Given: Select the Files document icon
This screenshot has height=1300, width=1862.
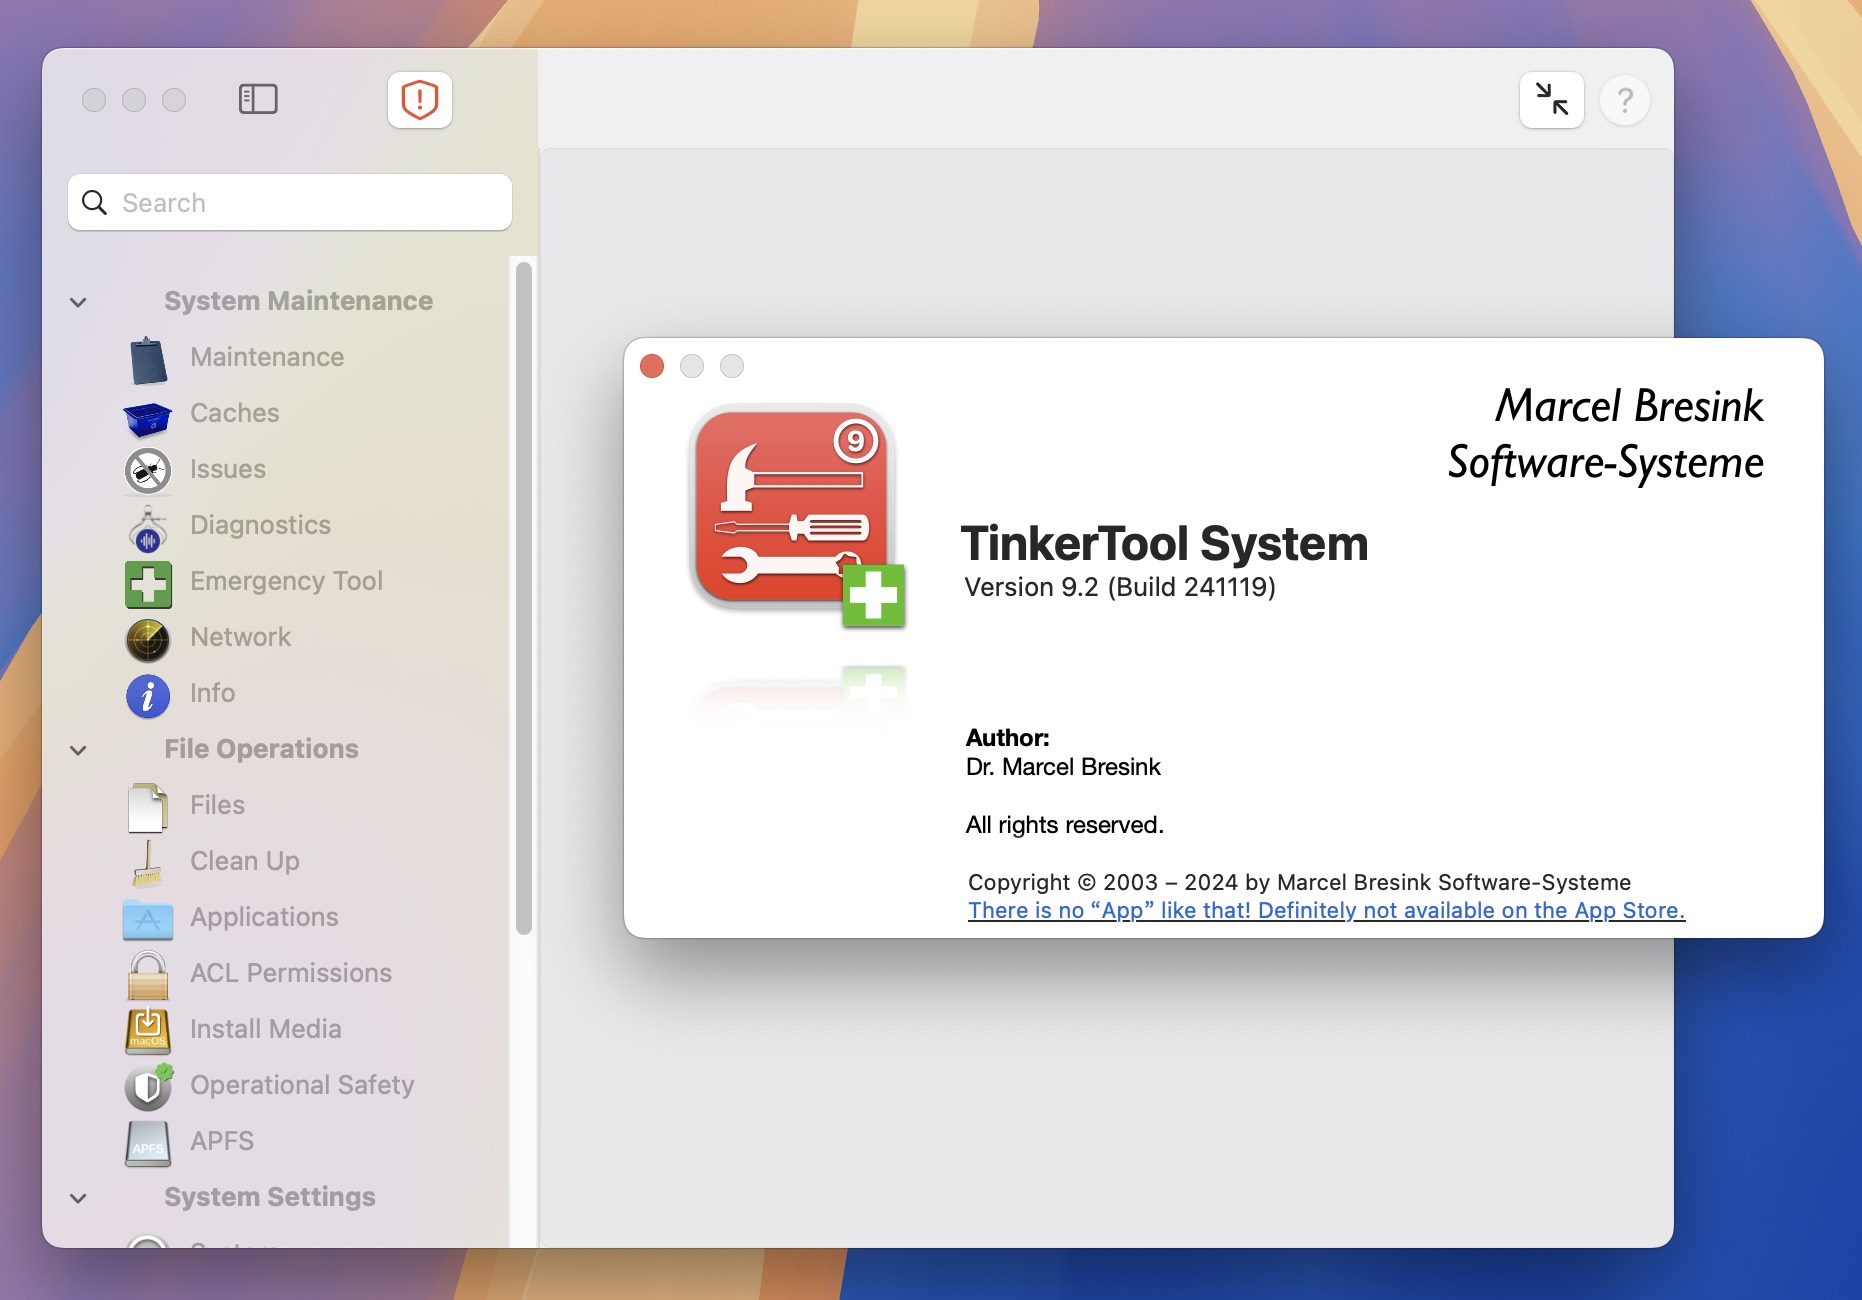Looking at the screenshot, I should click(x=148, y=808).
